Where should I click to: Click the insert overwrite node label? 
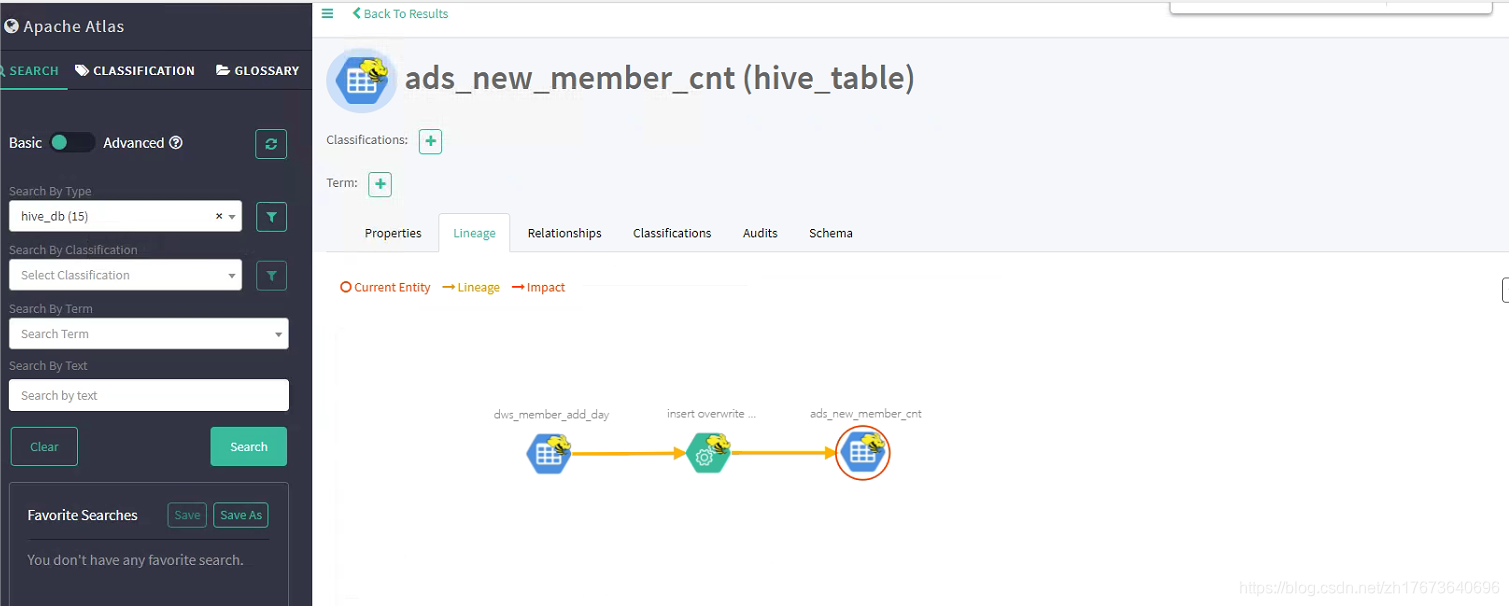tap(712, 414)
